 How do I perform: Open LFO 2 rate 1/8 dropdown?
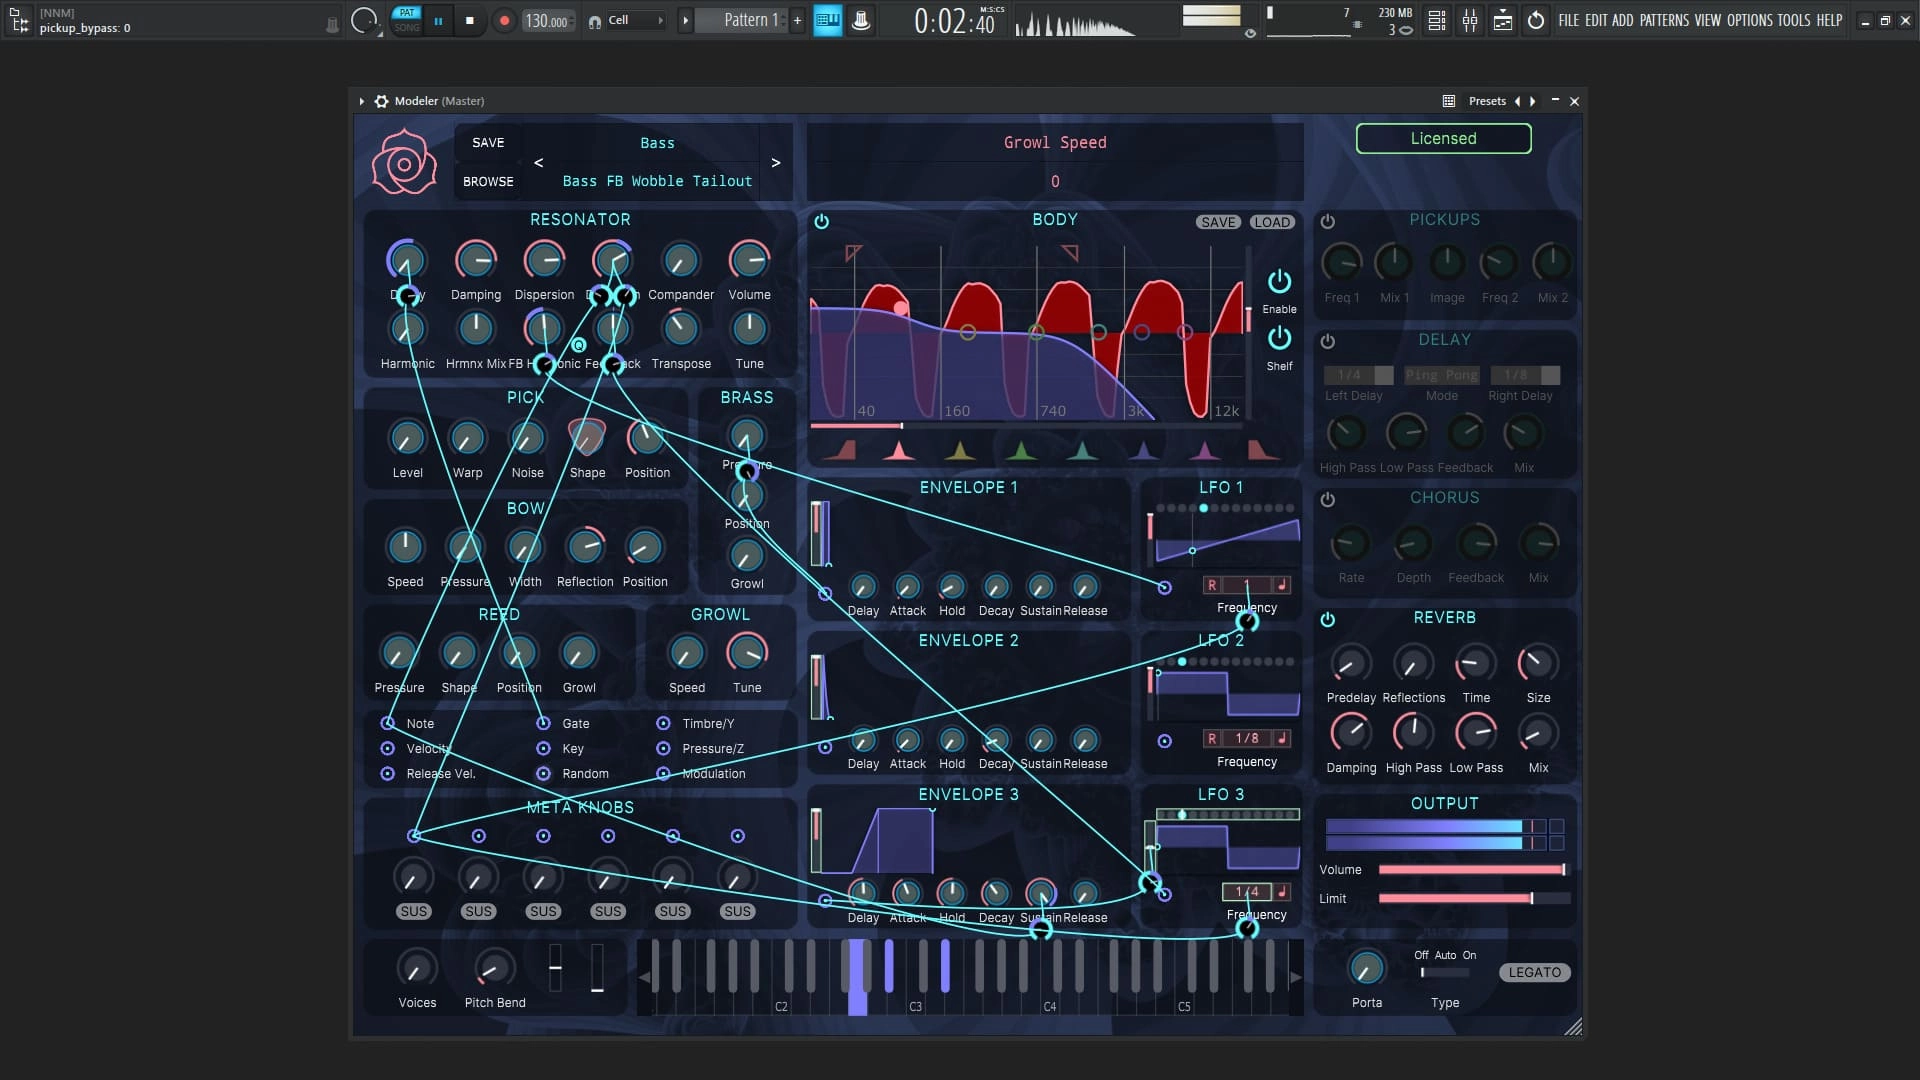(1246, 738)
